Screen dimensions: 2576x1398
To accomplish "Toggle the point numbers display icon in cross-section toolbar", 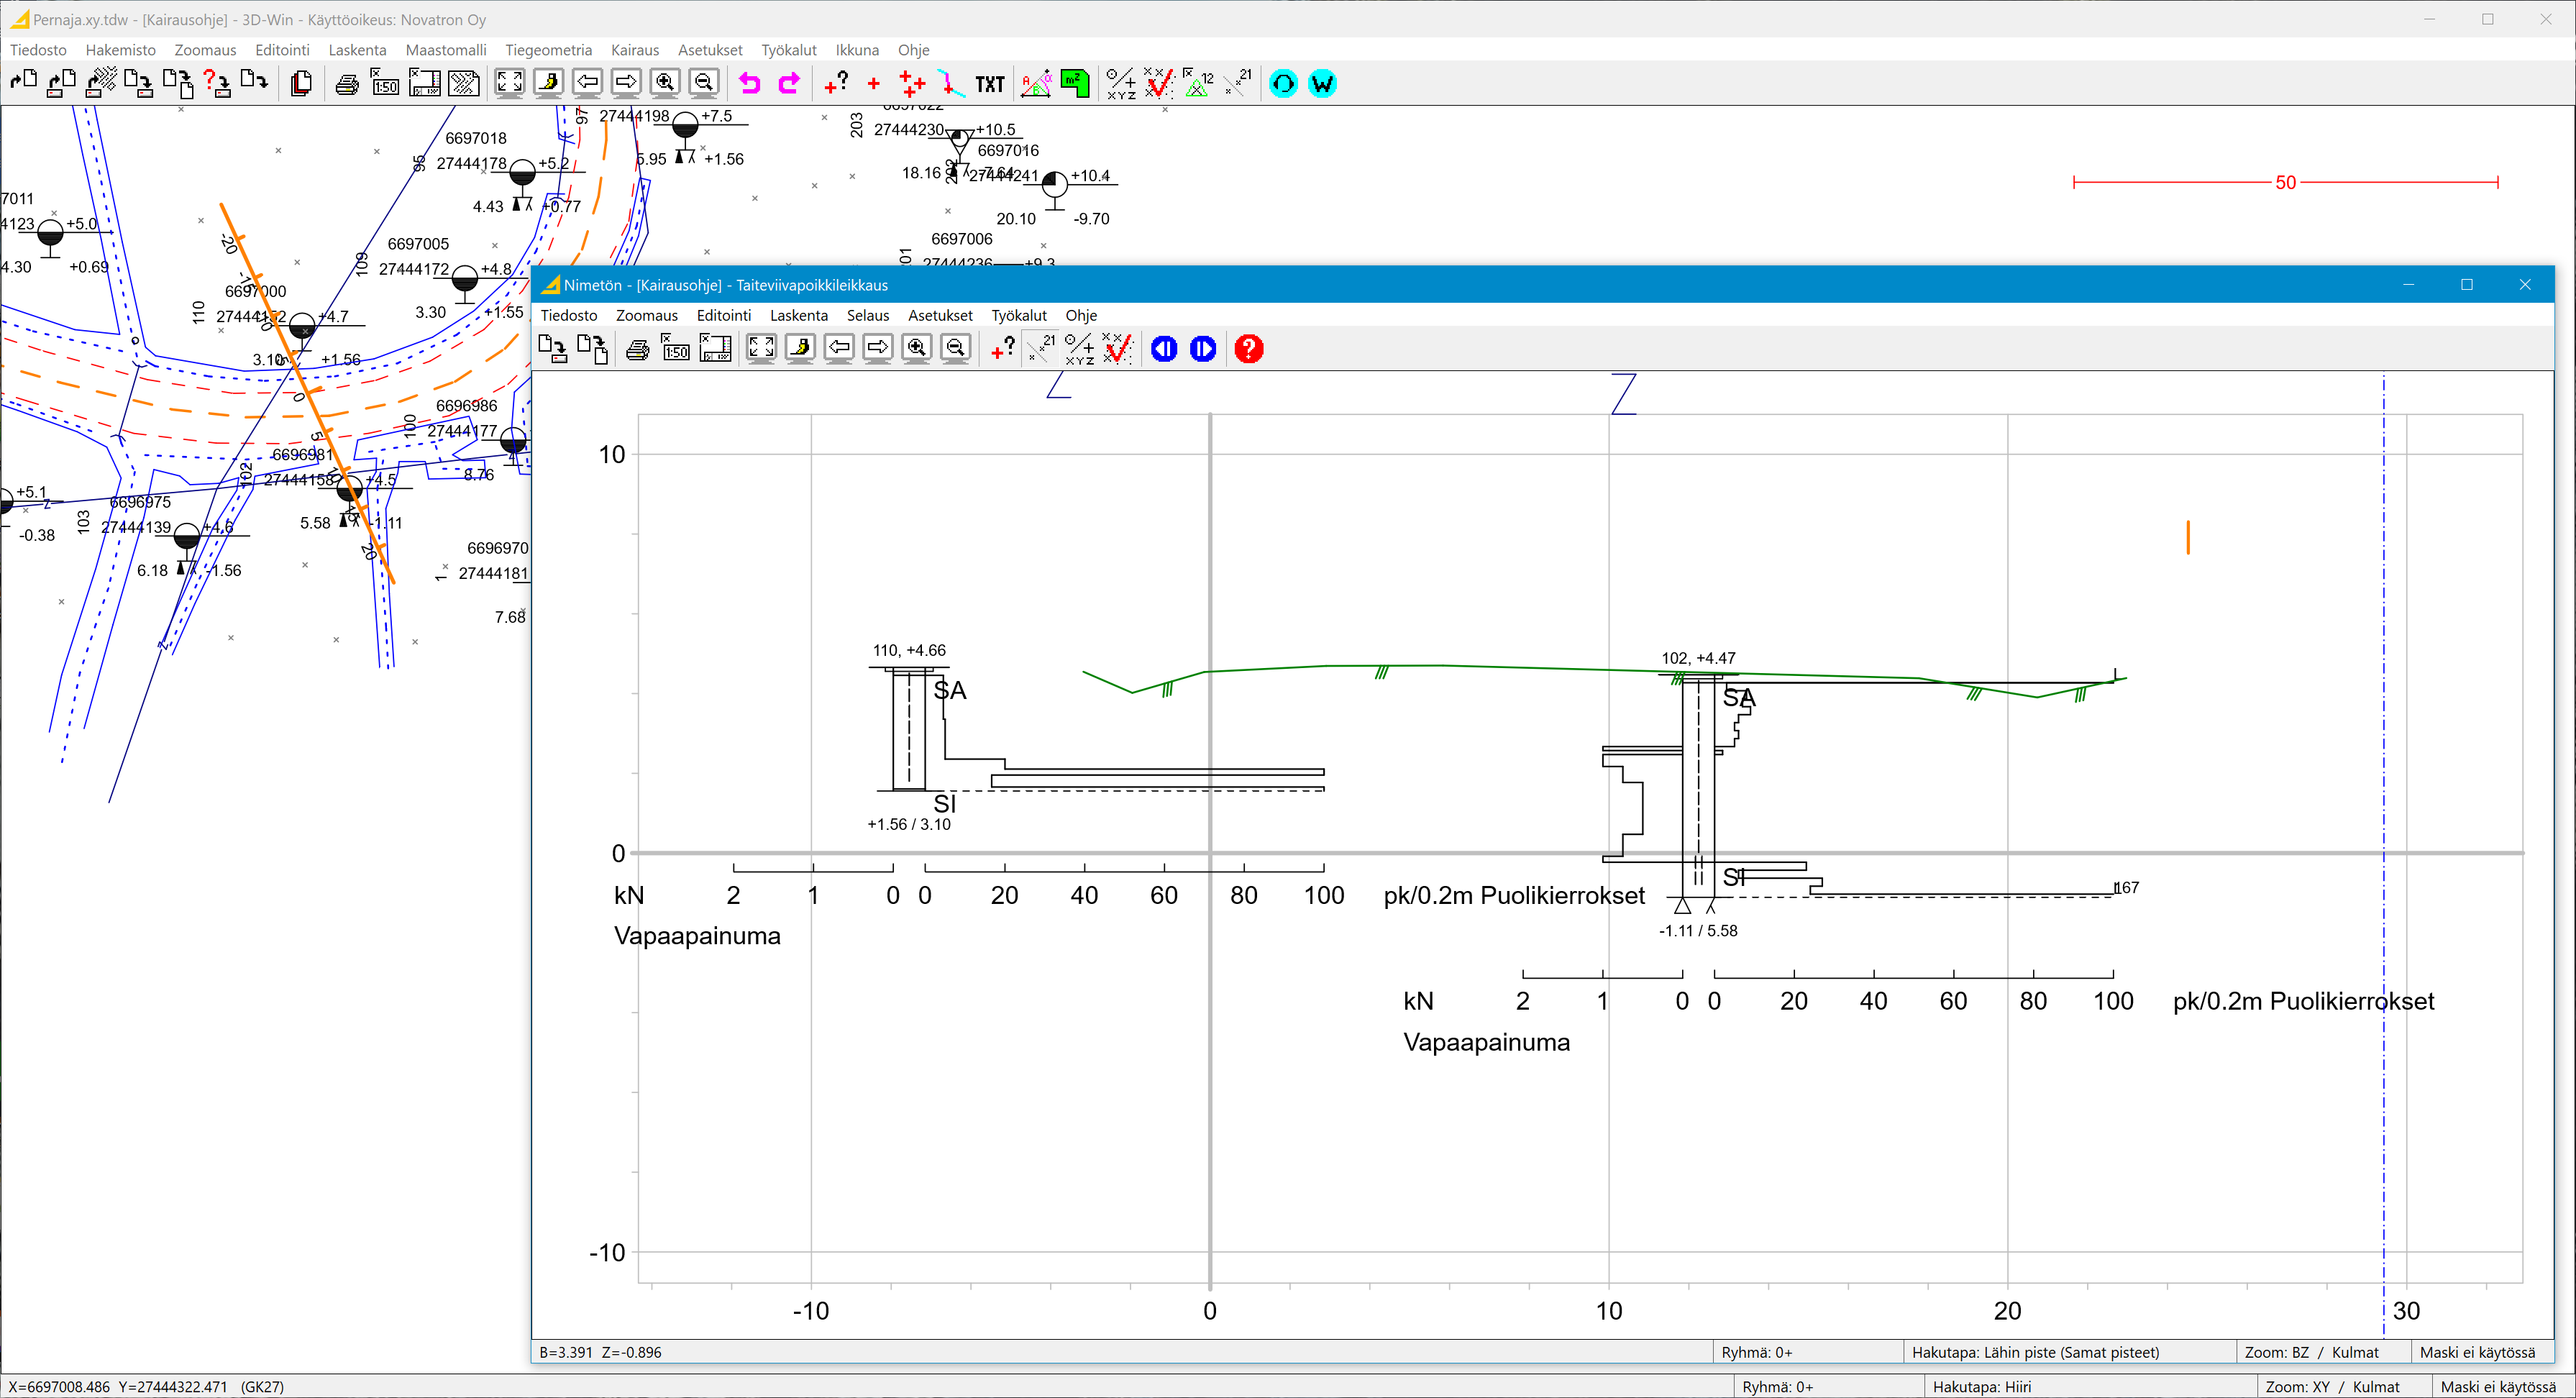I will pyautogui.click(x=1041, y=348).
